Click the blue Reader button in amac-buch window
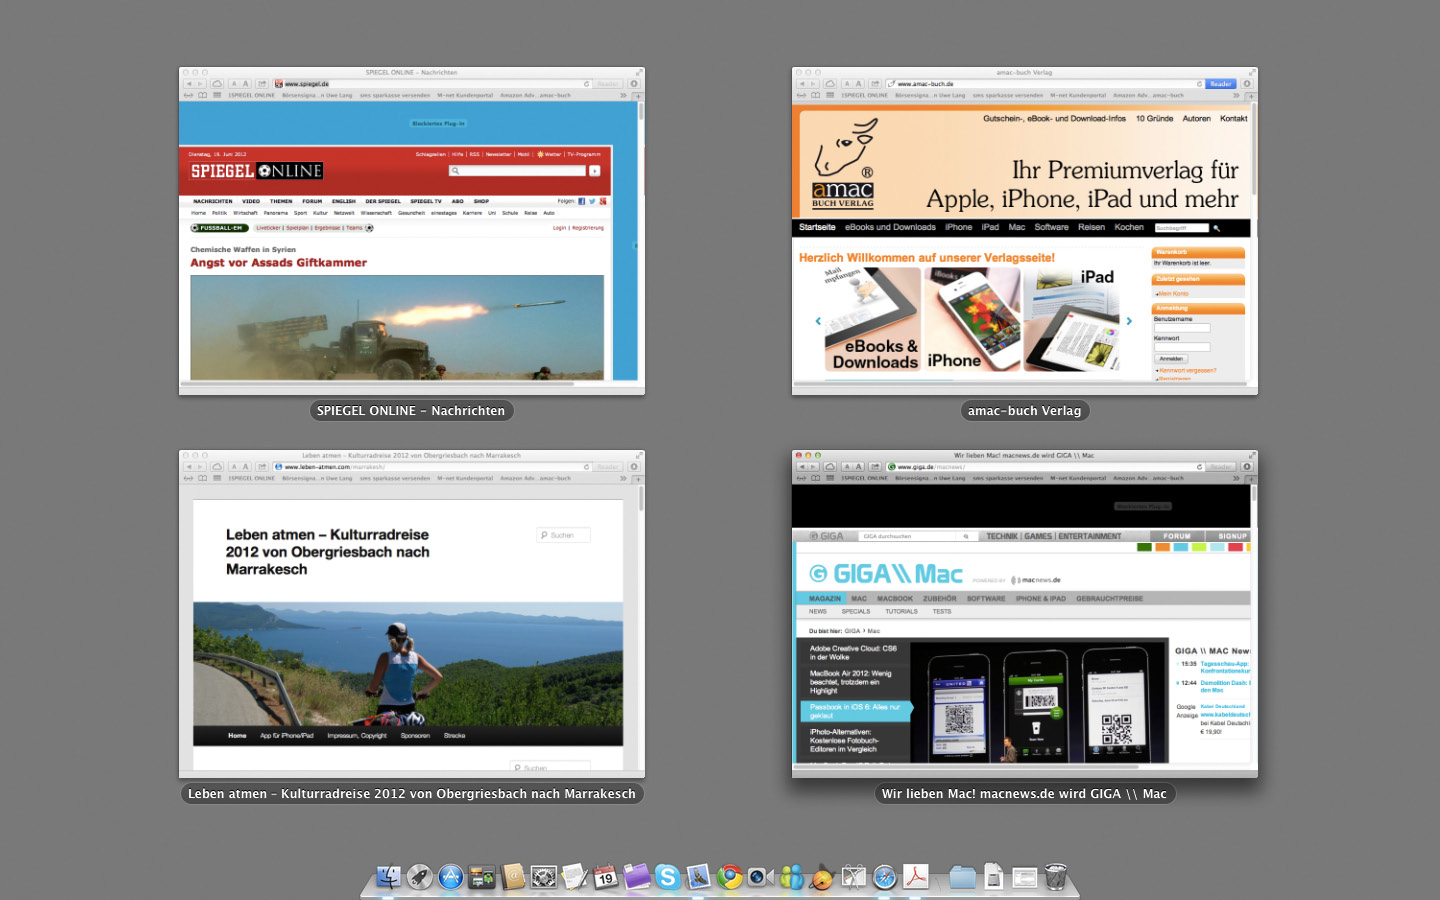1440x900 pixels. click(1220, 84)
